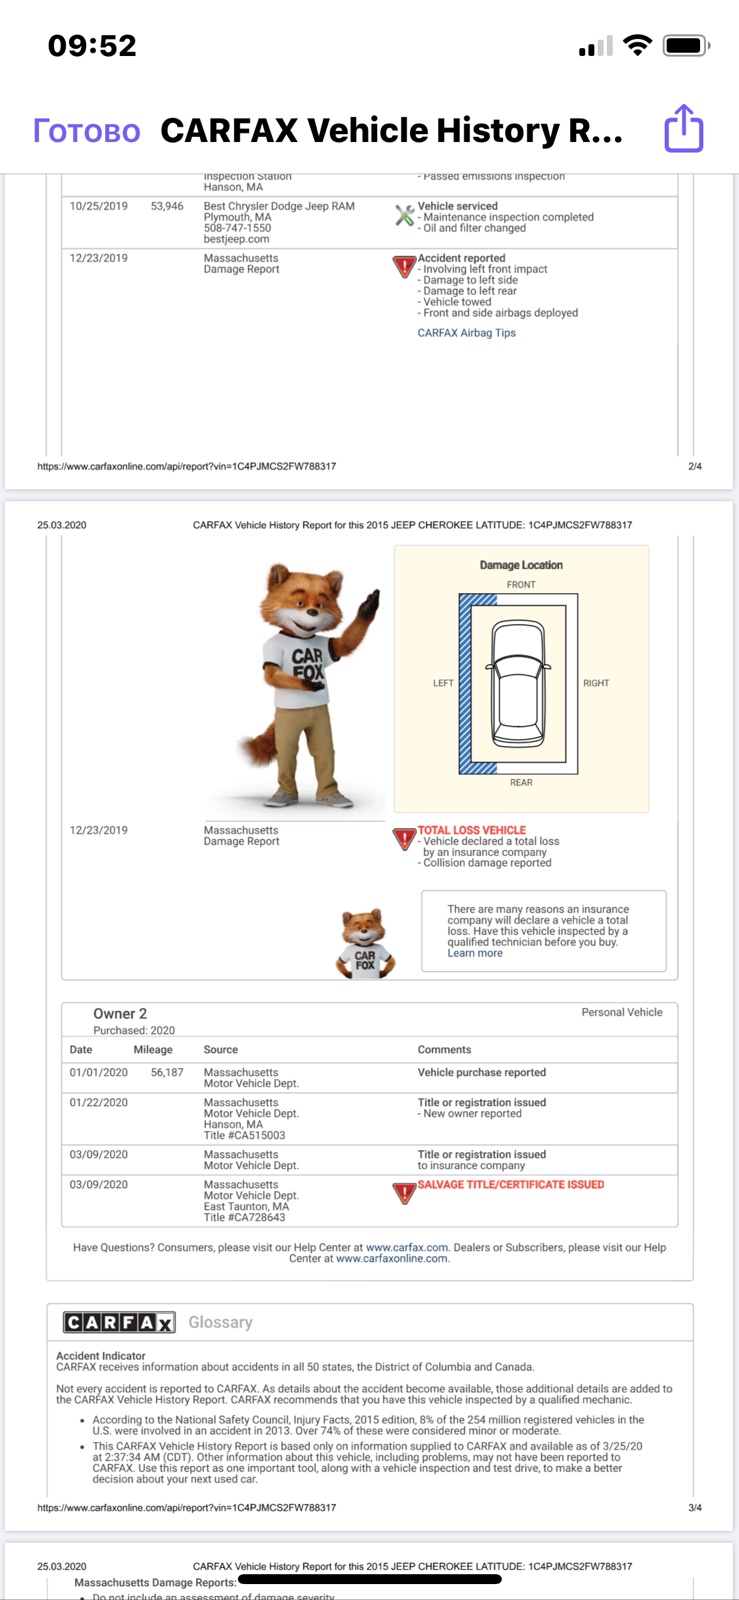Tap the CARFAX Glossary logo
This screenshot has width=739, height=1600.
click(119, 1322)
